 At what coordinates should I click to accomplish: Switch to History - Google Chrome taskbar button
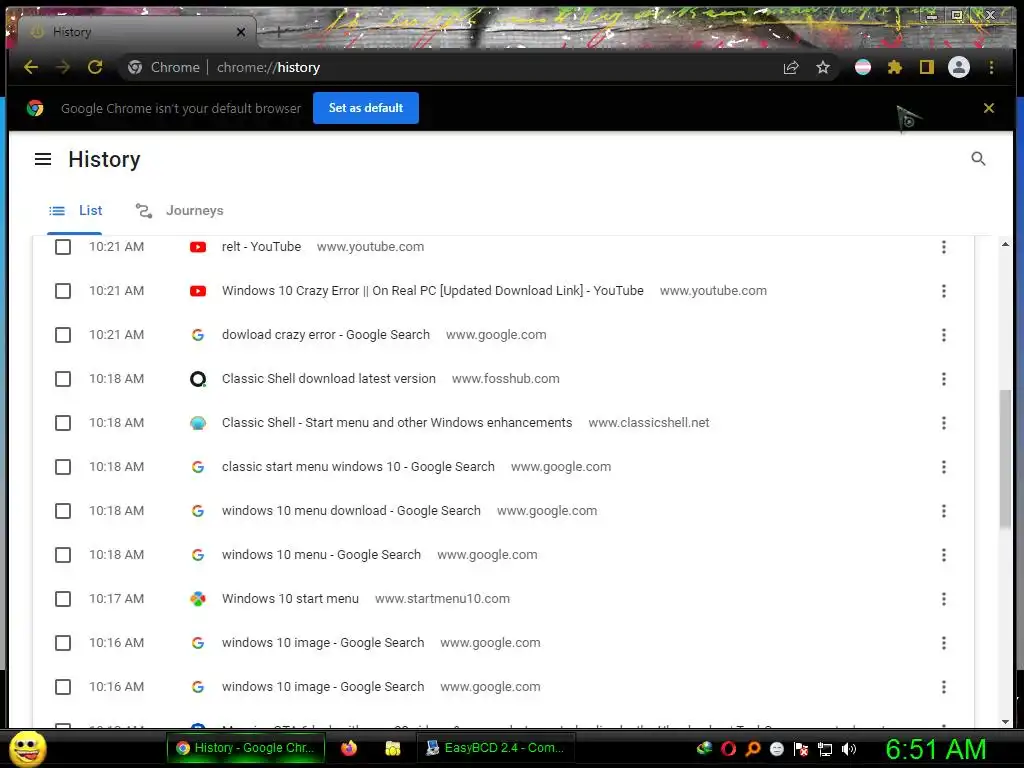tap(244, 748)
